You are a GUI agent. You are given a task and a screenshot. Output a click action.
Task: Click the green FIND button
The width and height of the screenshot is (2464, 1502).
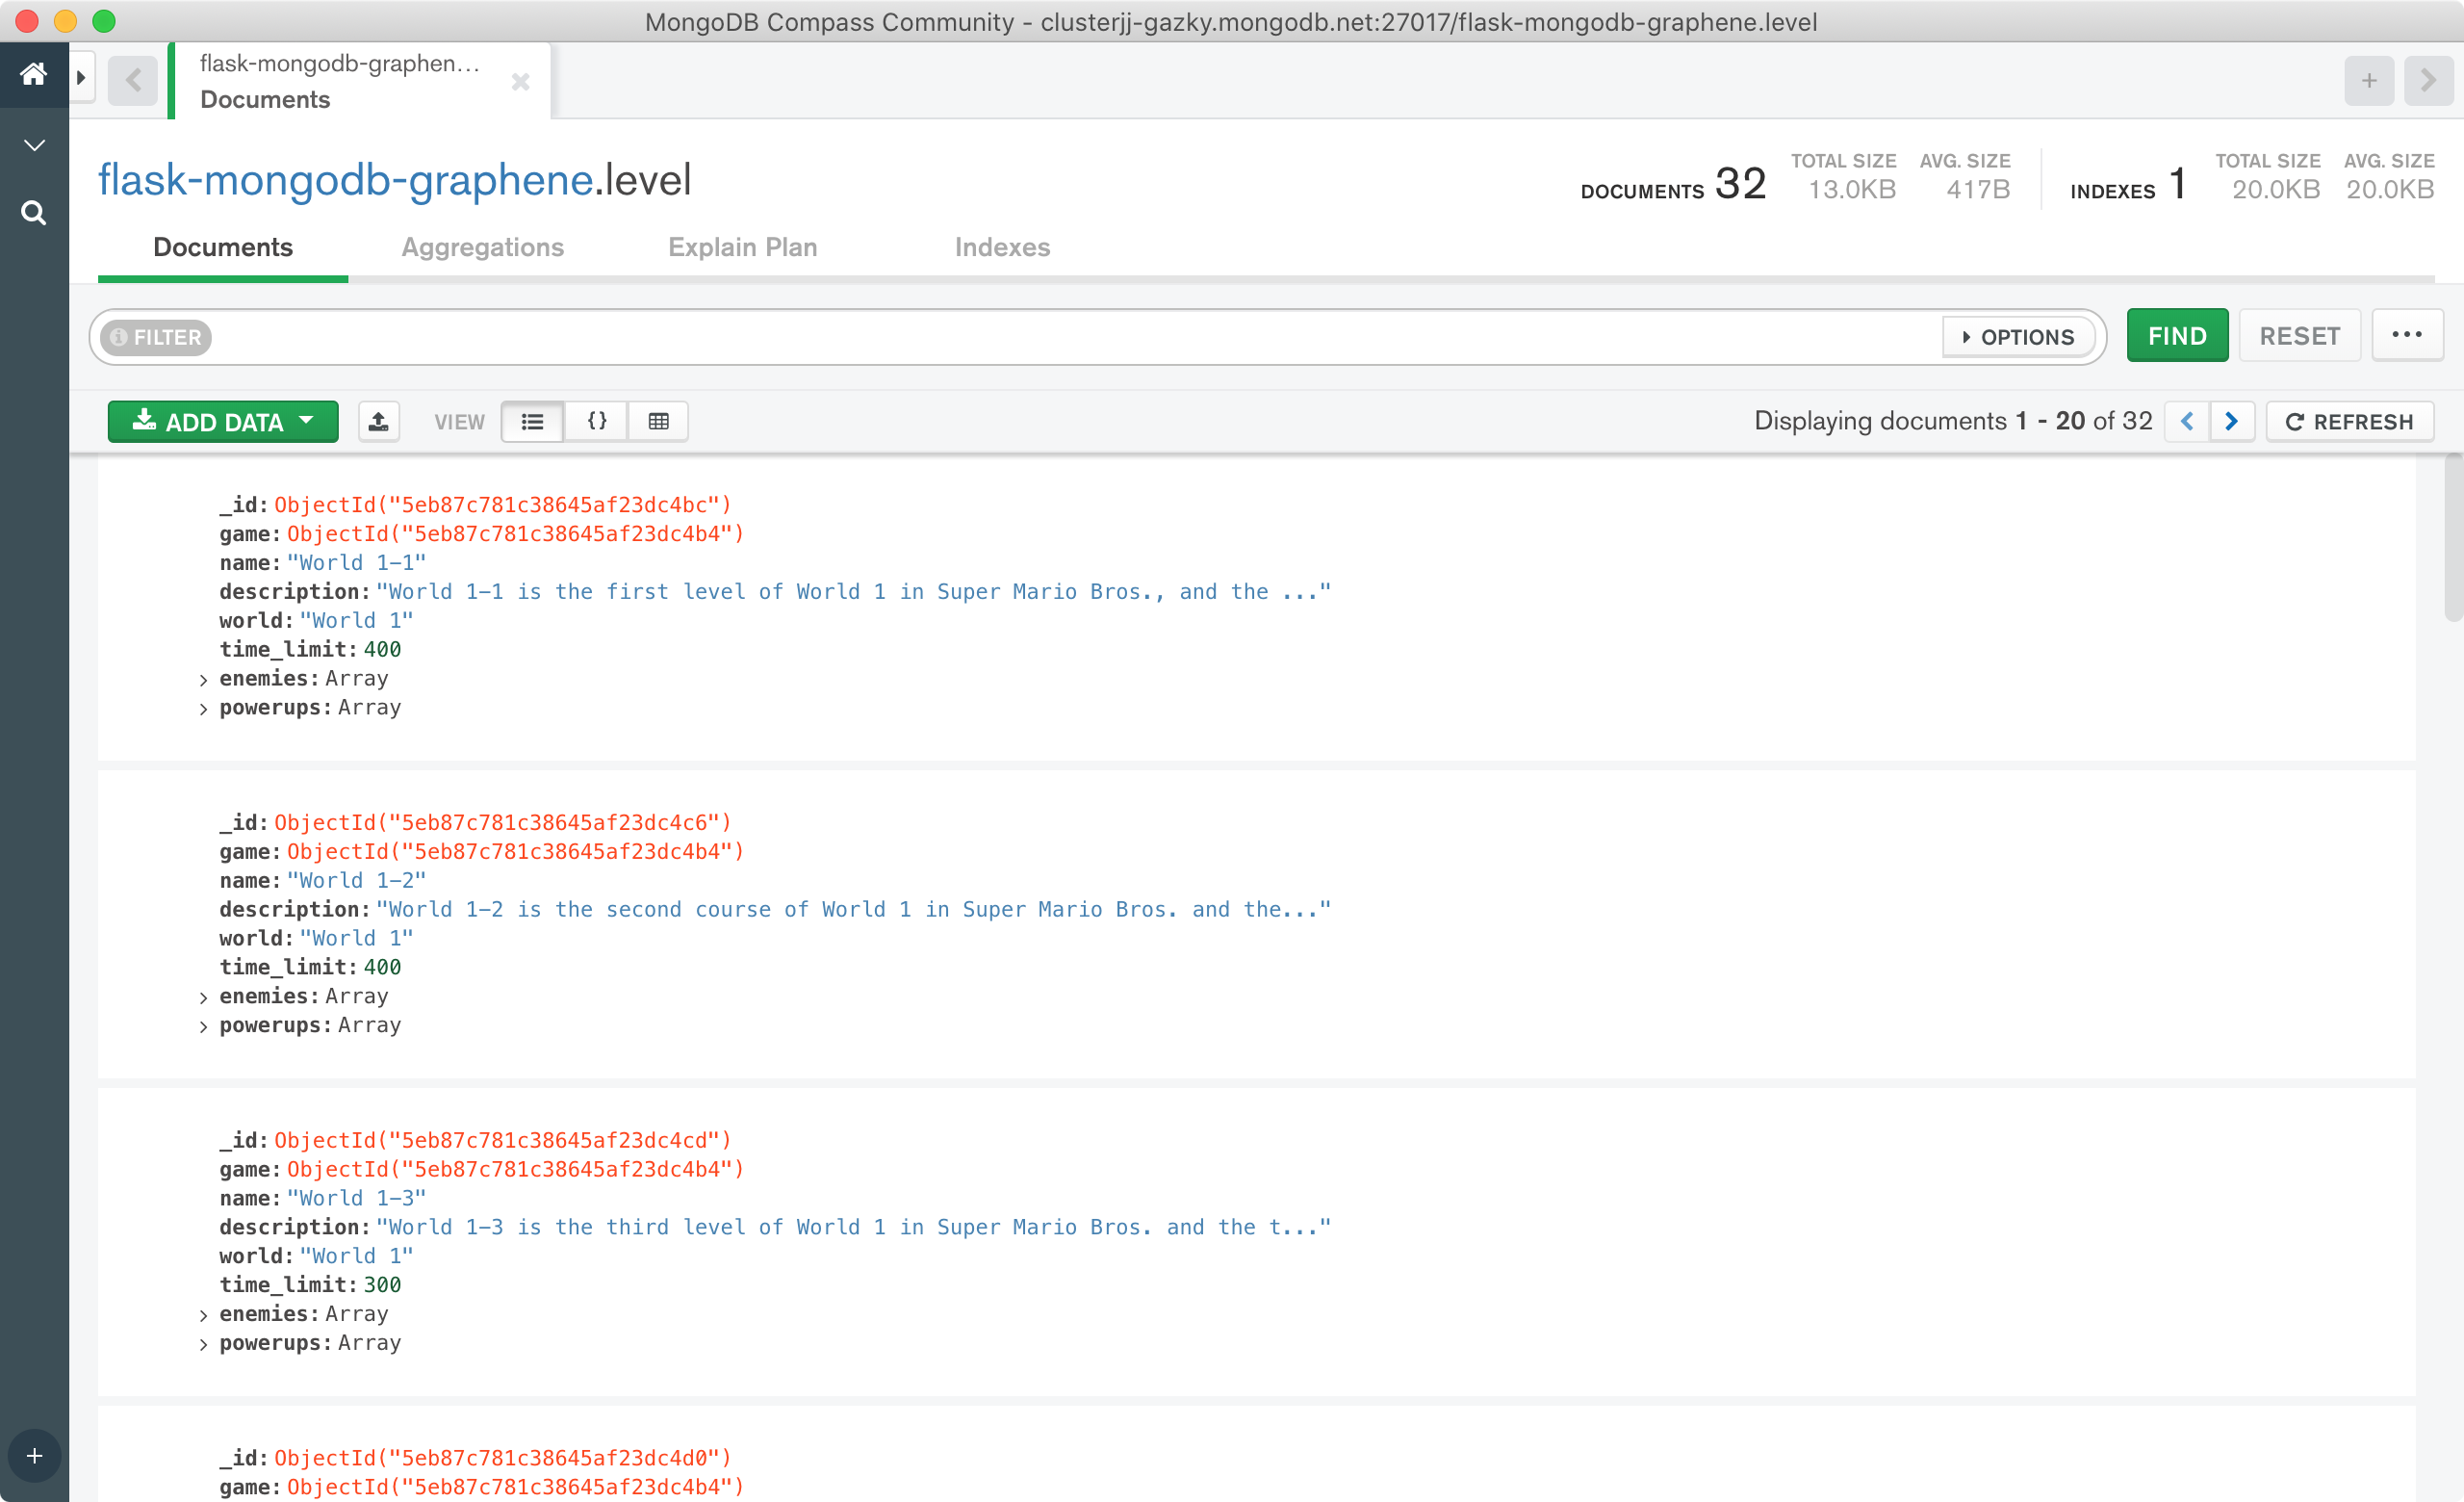click(2176, 336)
